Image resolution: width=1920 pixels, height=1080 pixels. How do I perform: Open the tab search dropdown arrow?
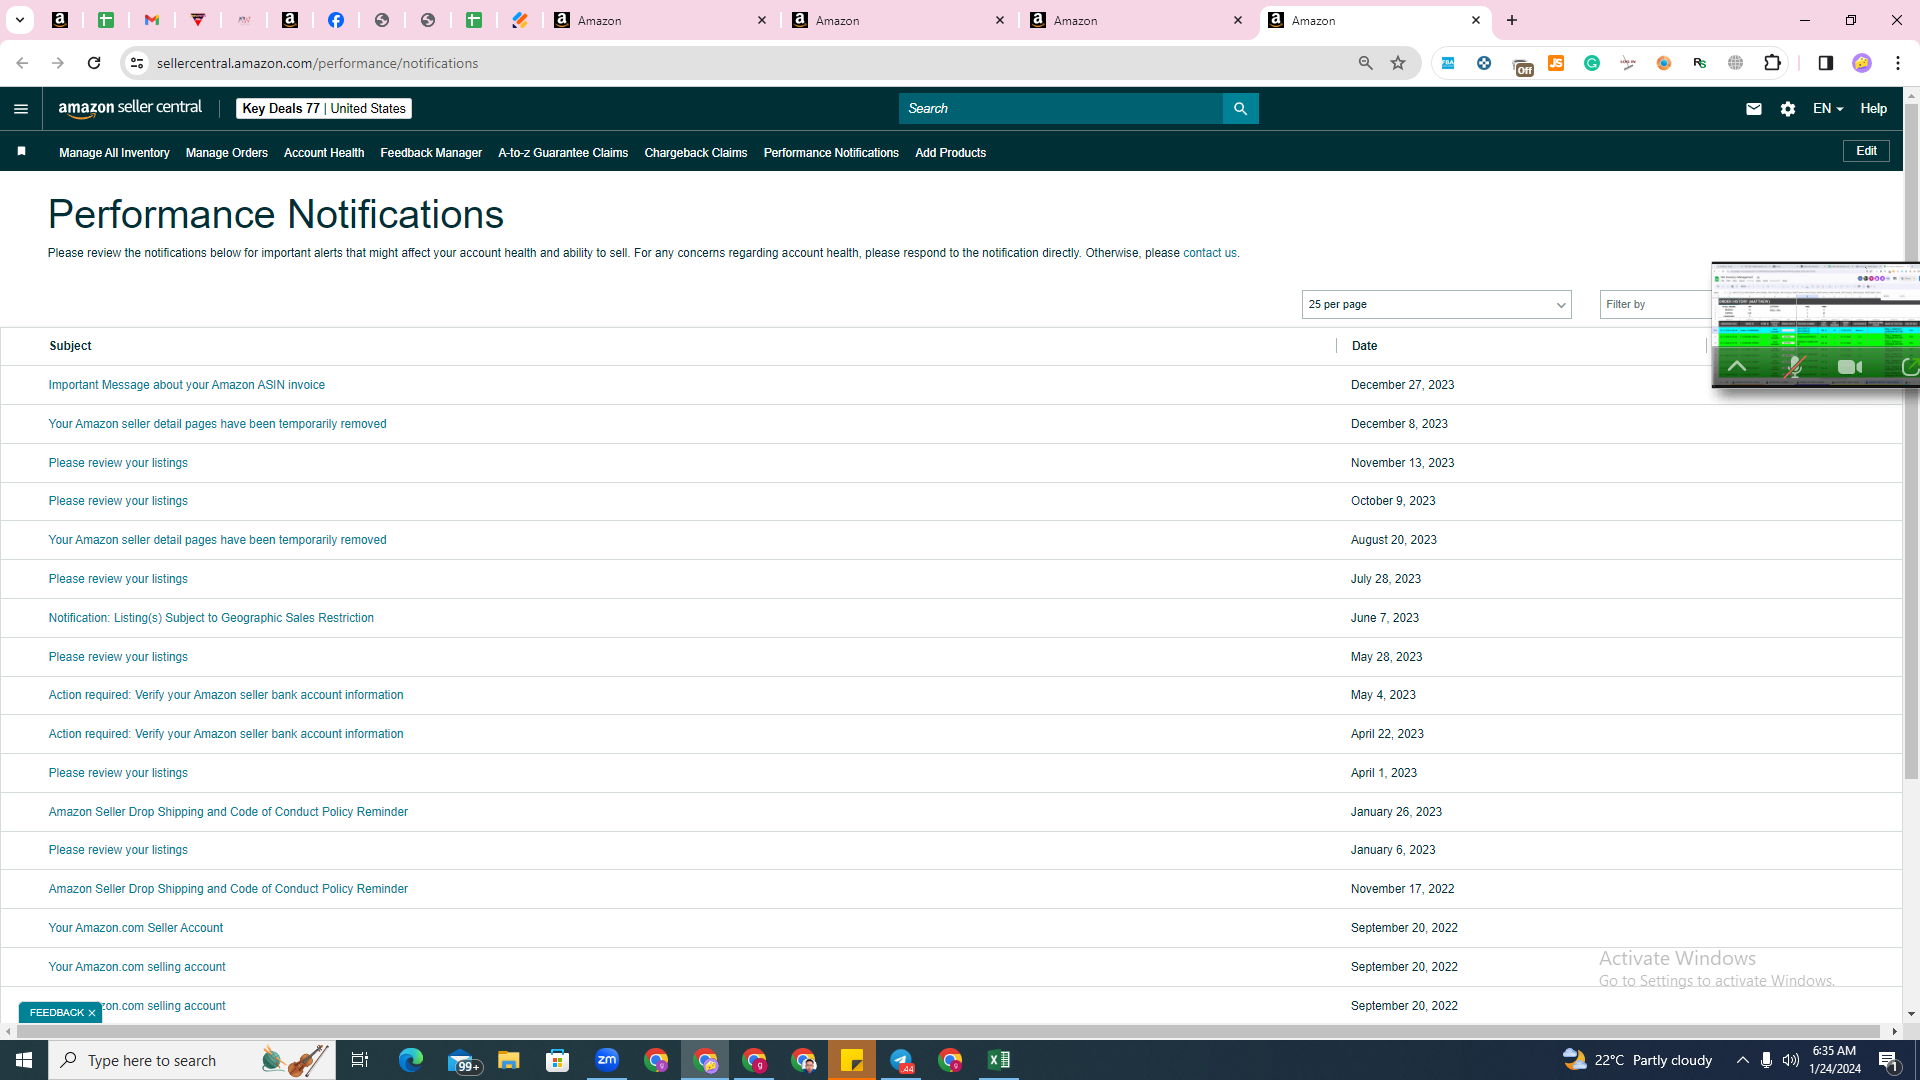point(19,20)
